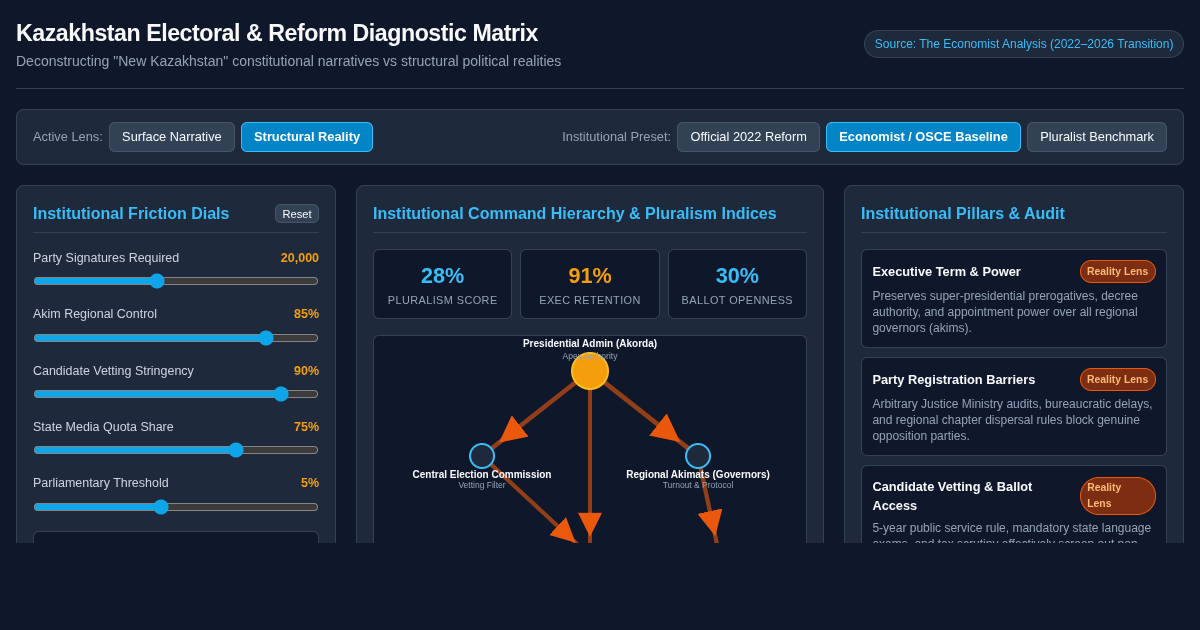
Task: Select Economist / OSCE Baseline preset
Action: click(x=923, y=137)
